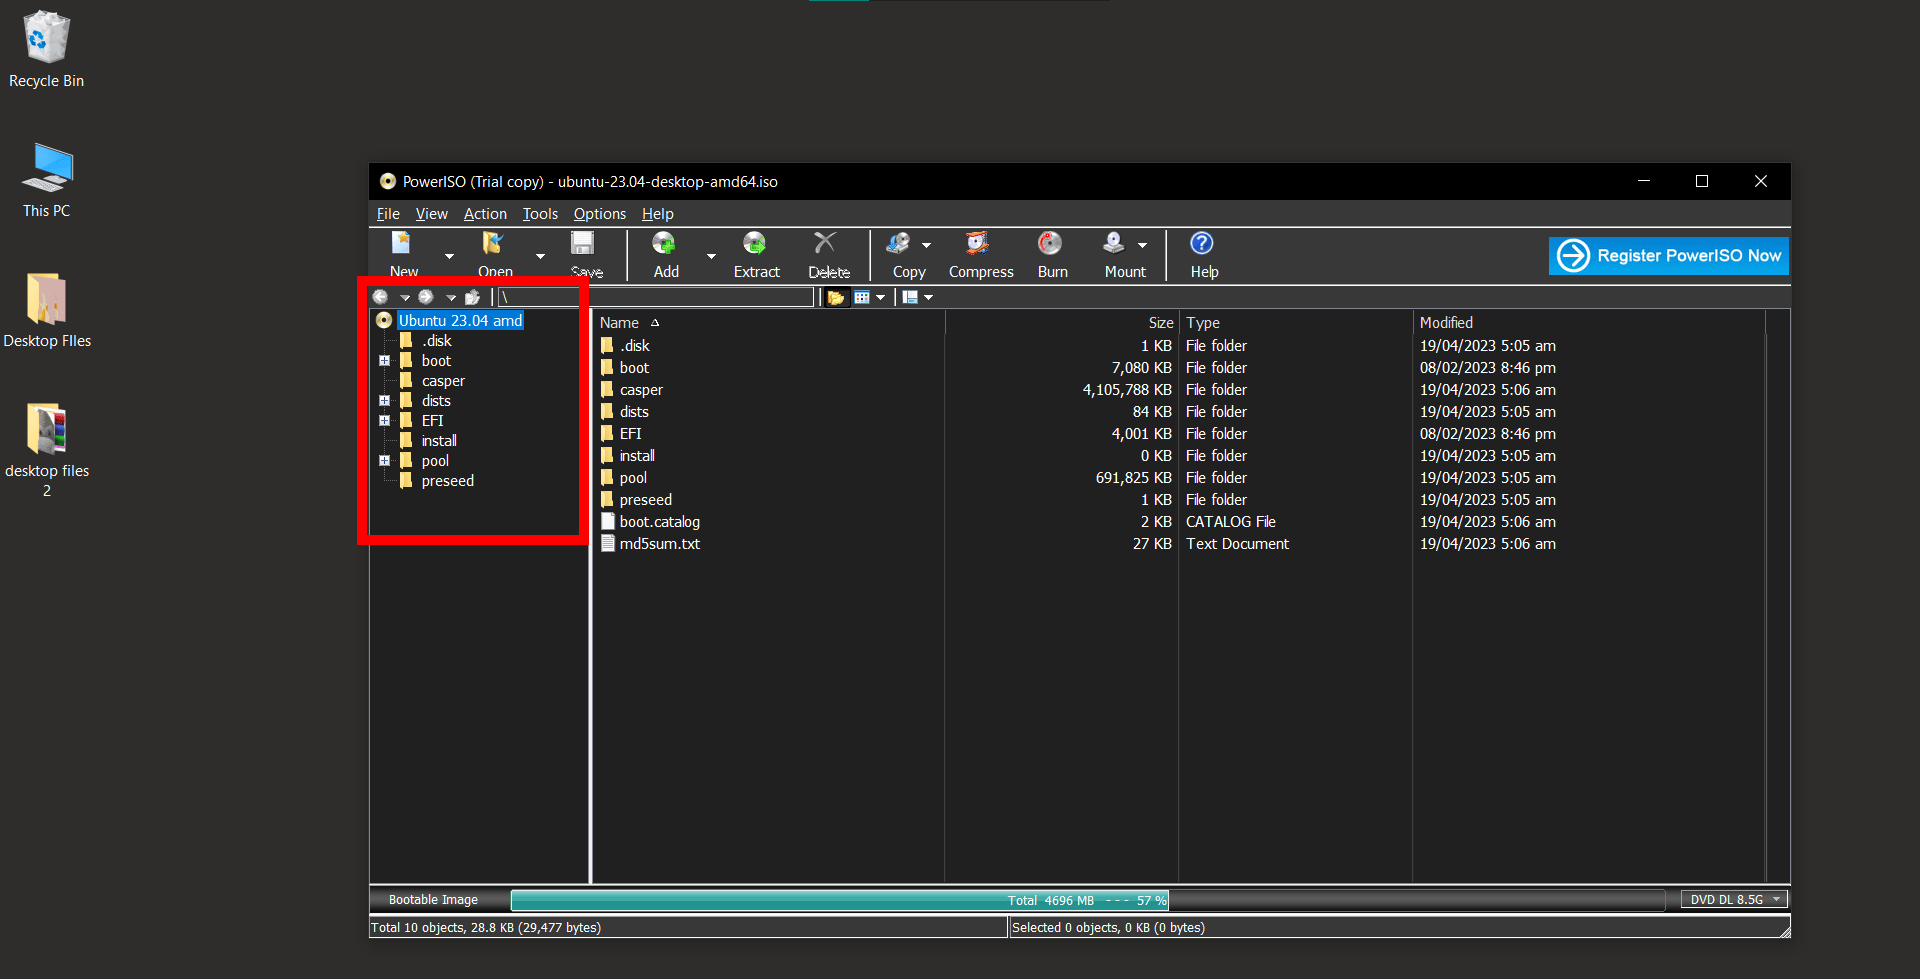Open the DVD DL 8.5G capacity dropdown
Viewport: 1920px width, 979px height.
pyautogui.click(x=1777, y=899)
